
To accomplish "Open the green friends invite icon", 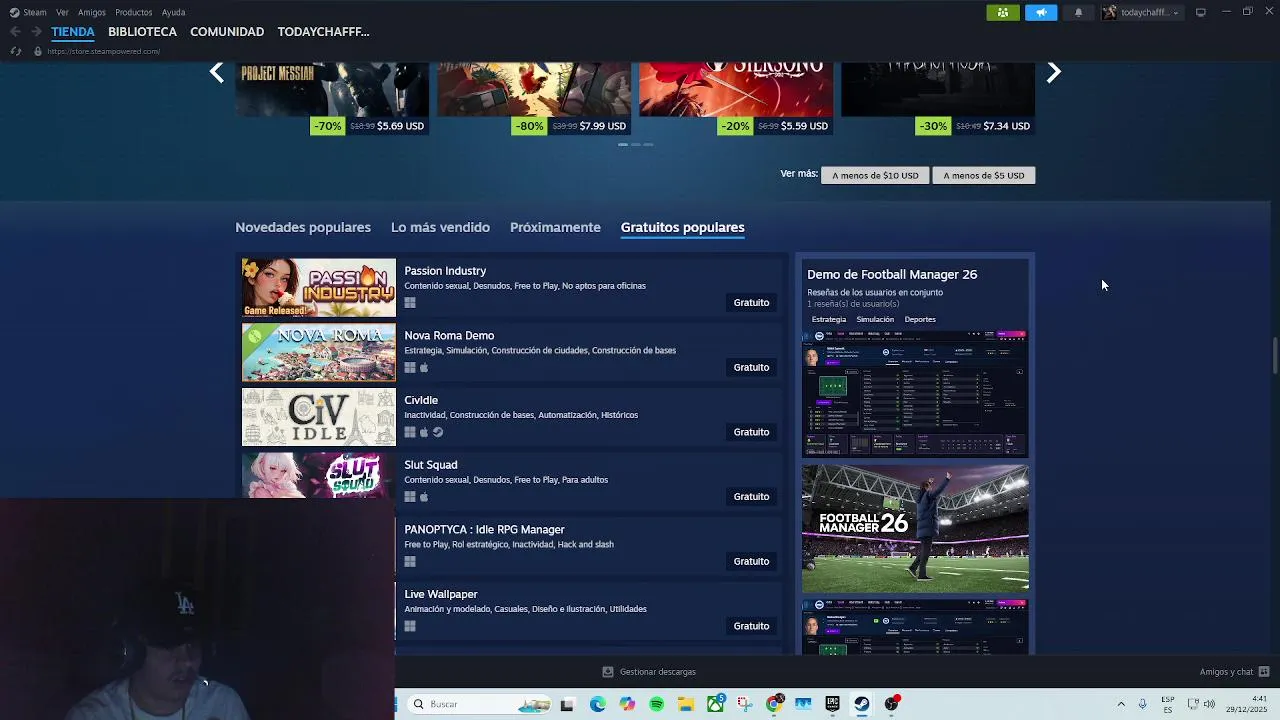I will point(1002,12).
